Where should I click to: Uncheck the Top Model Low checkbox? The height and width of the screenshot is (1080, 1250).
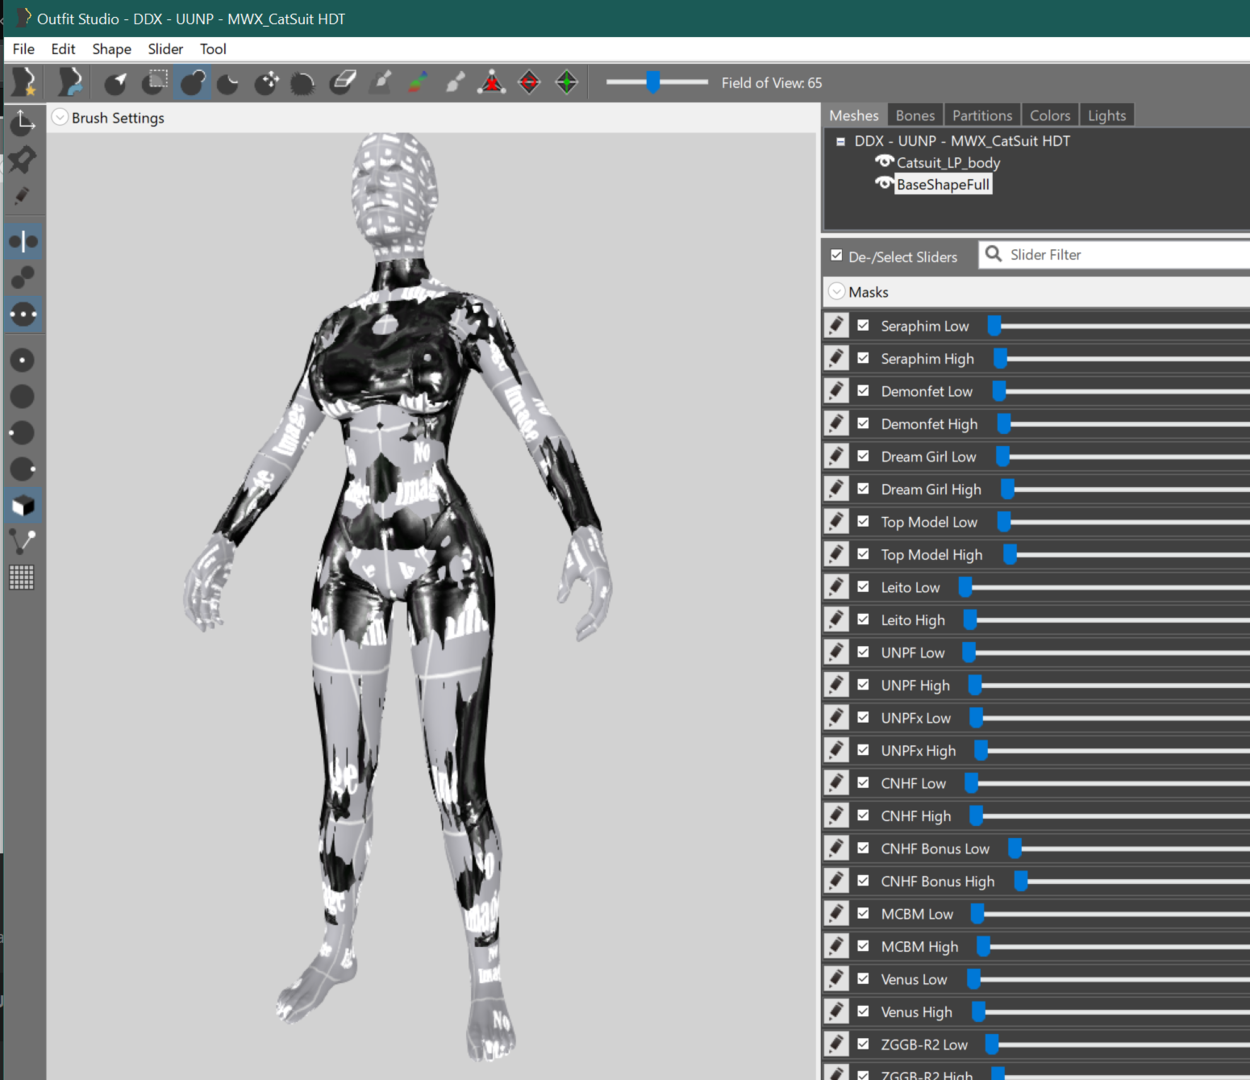[x=863, y=521]
